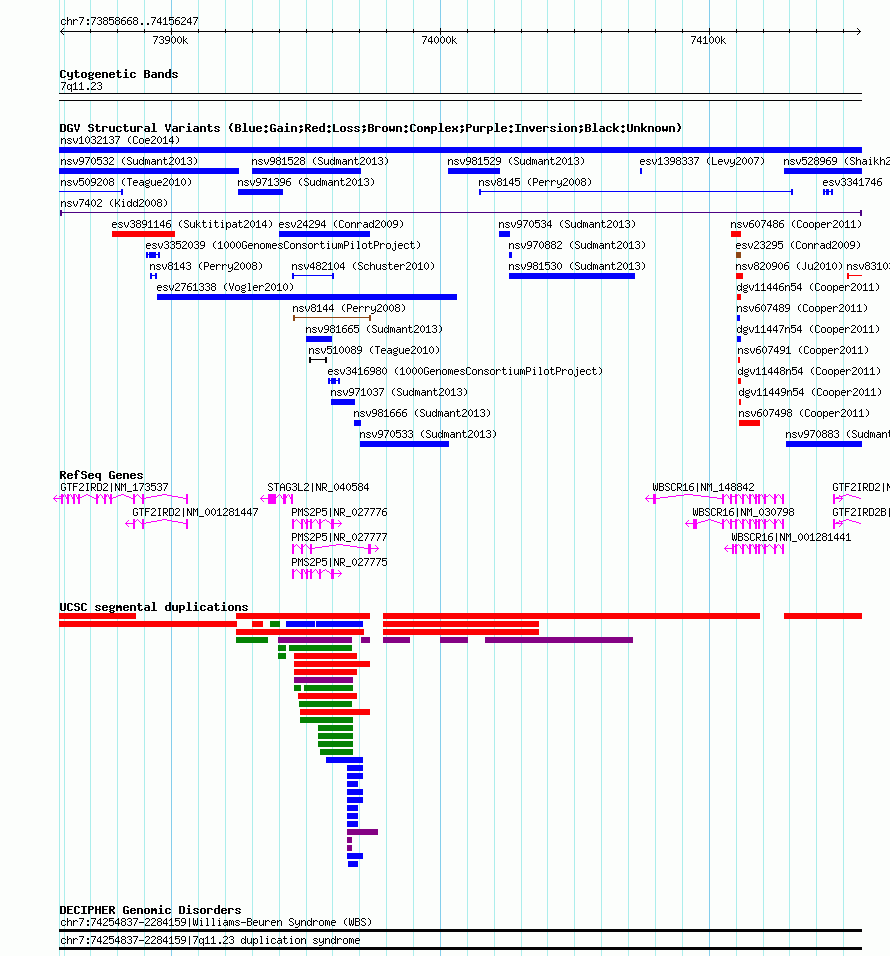
Task: Select PMS2P5|NR_027777 transcript
Action: [x=335, y=549]
